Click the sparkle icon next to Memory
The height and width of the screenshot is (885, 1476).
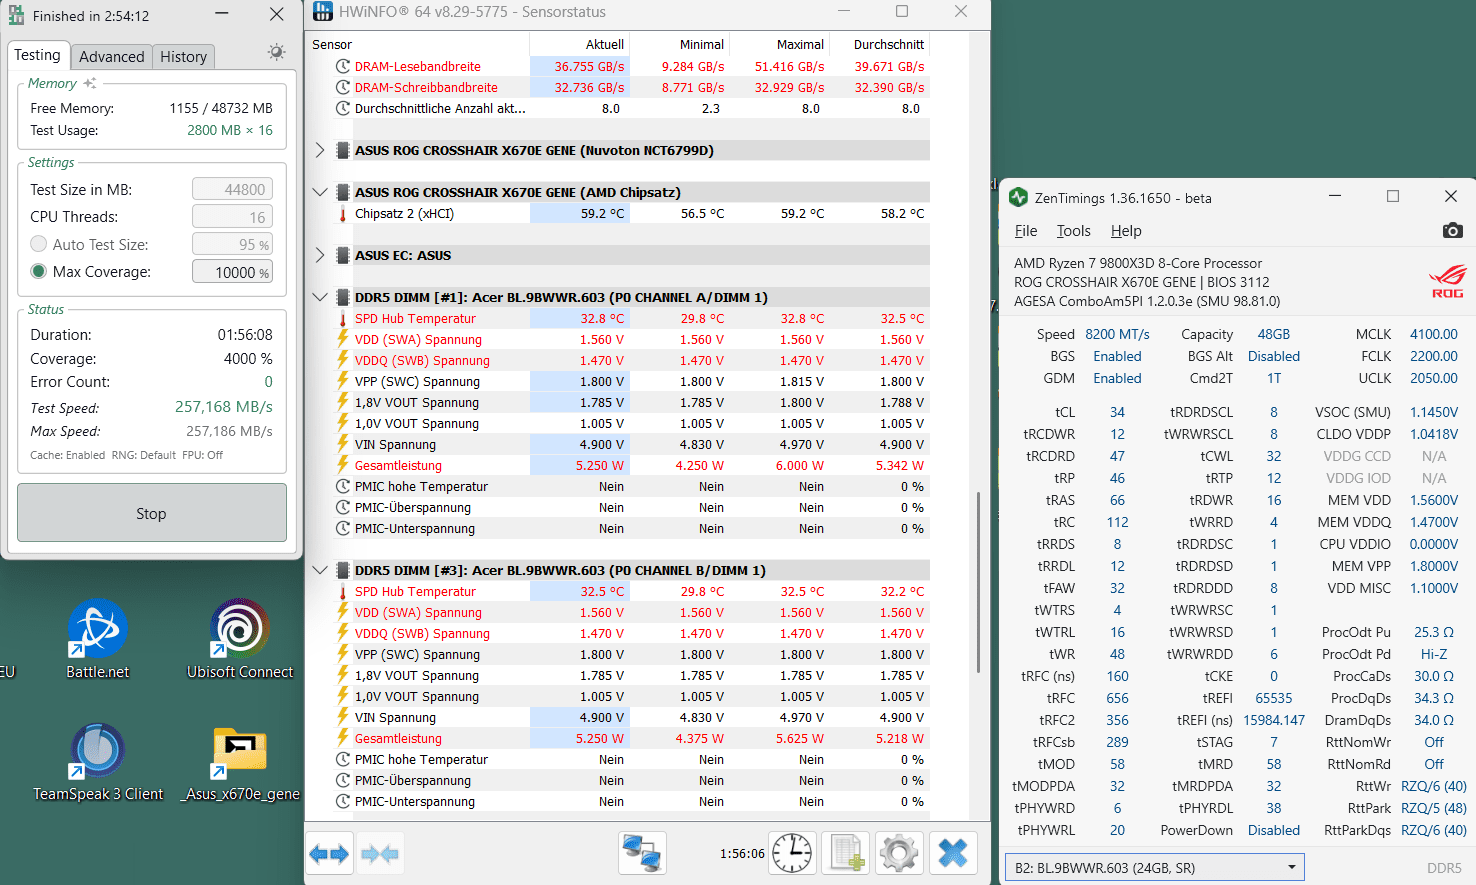90,83
